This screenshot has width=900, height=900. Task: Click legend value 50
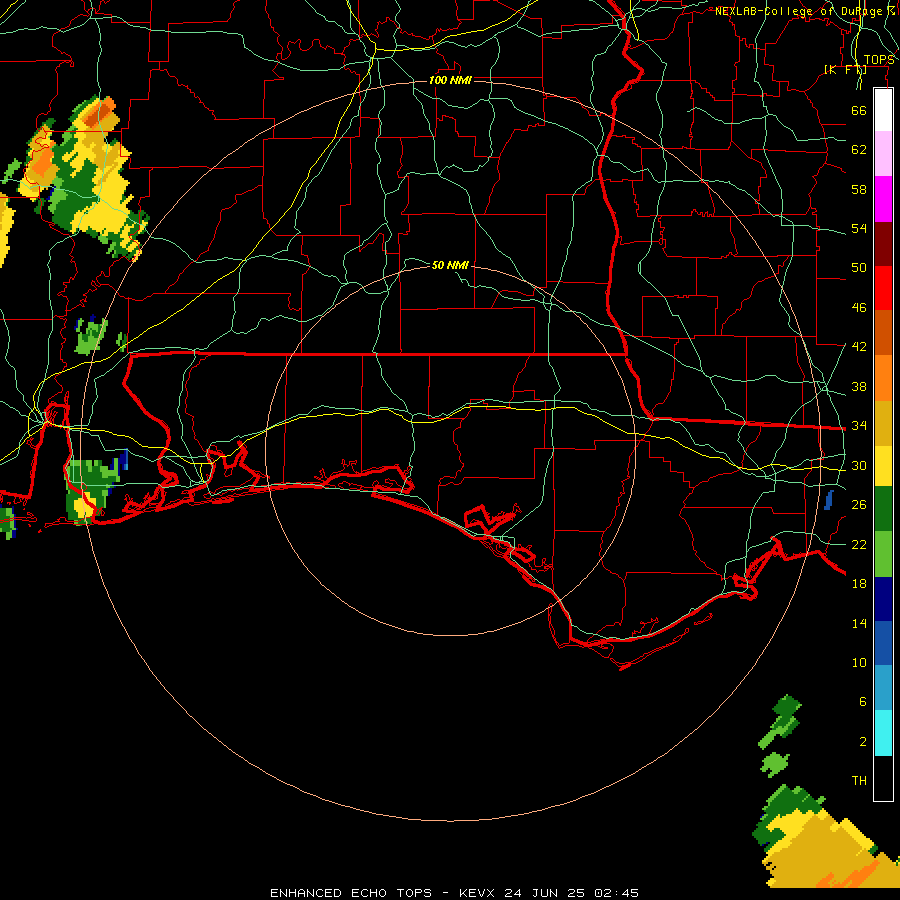click(859, 267)
